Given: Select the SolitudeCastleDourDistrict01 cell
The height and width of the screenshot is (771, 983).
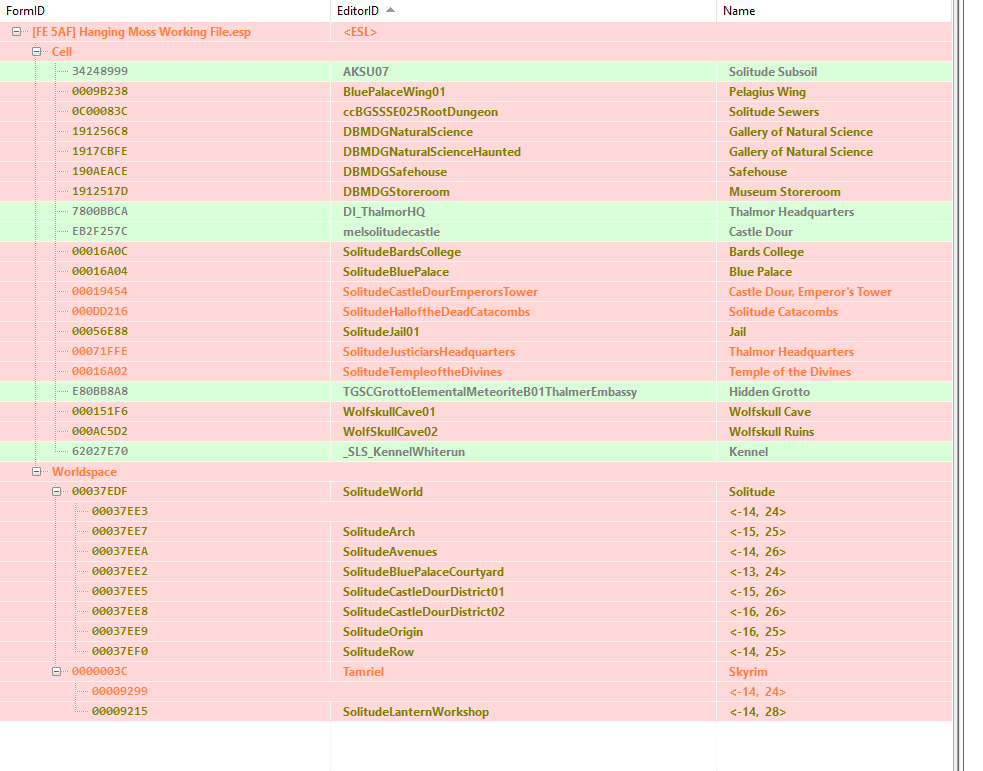Looking at the screenshot, I should pyautogui.click(x=476, y=592).
